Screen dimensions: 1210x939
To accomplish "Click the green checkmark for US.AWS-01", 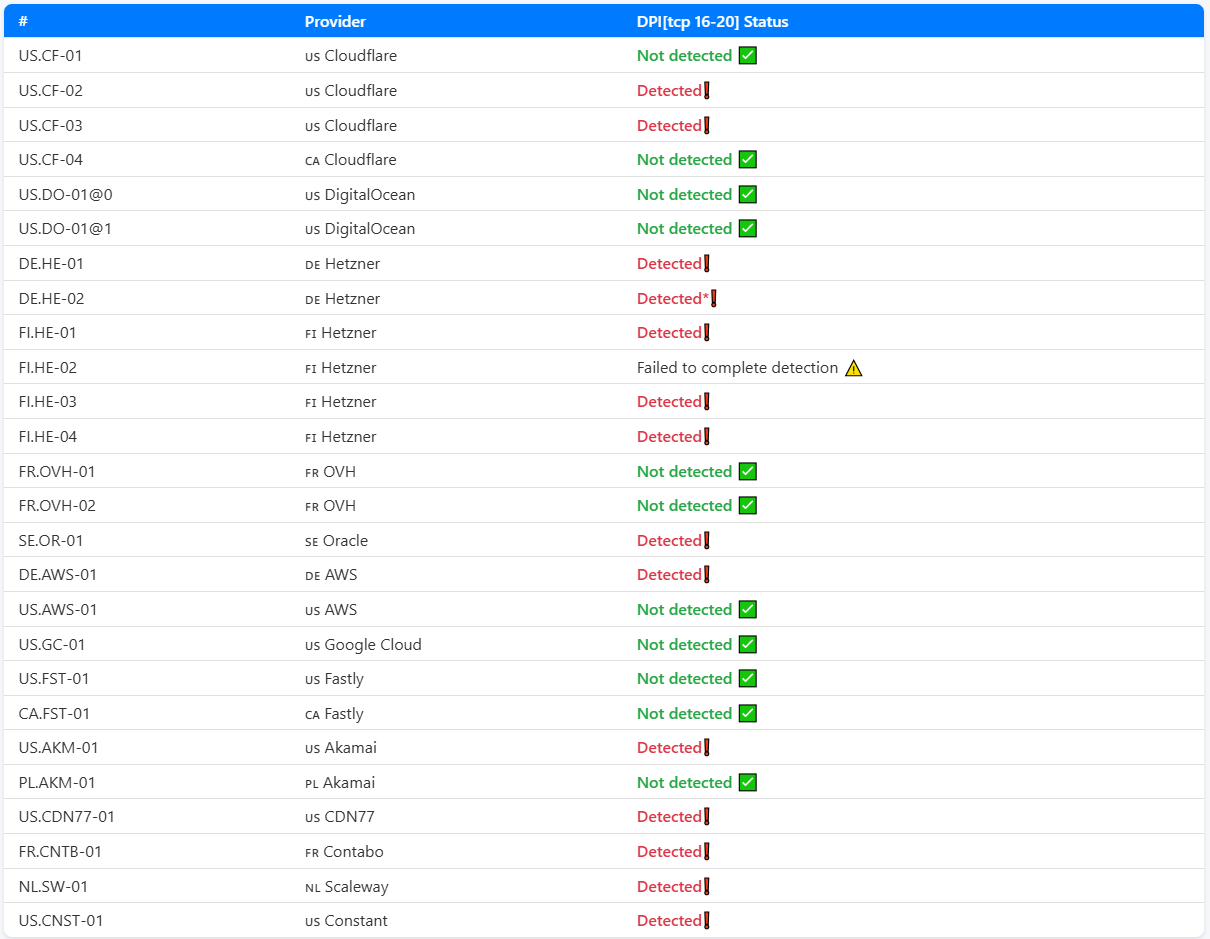I will 747,610.
